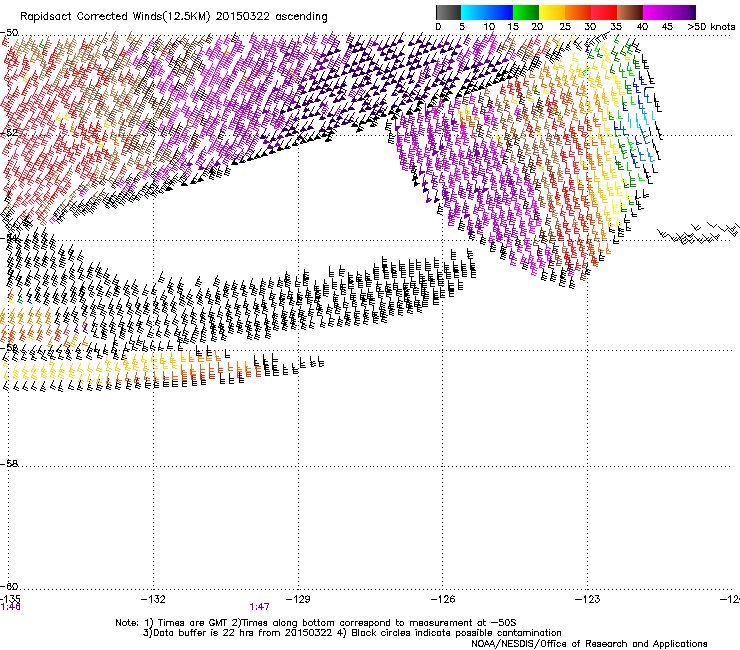Click the '25' label under the legend
Image resolution: width=740 pixels, height=650 pixels.
point(565,27)
